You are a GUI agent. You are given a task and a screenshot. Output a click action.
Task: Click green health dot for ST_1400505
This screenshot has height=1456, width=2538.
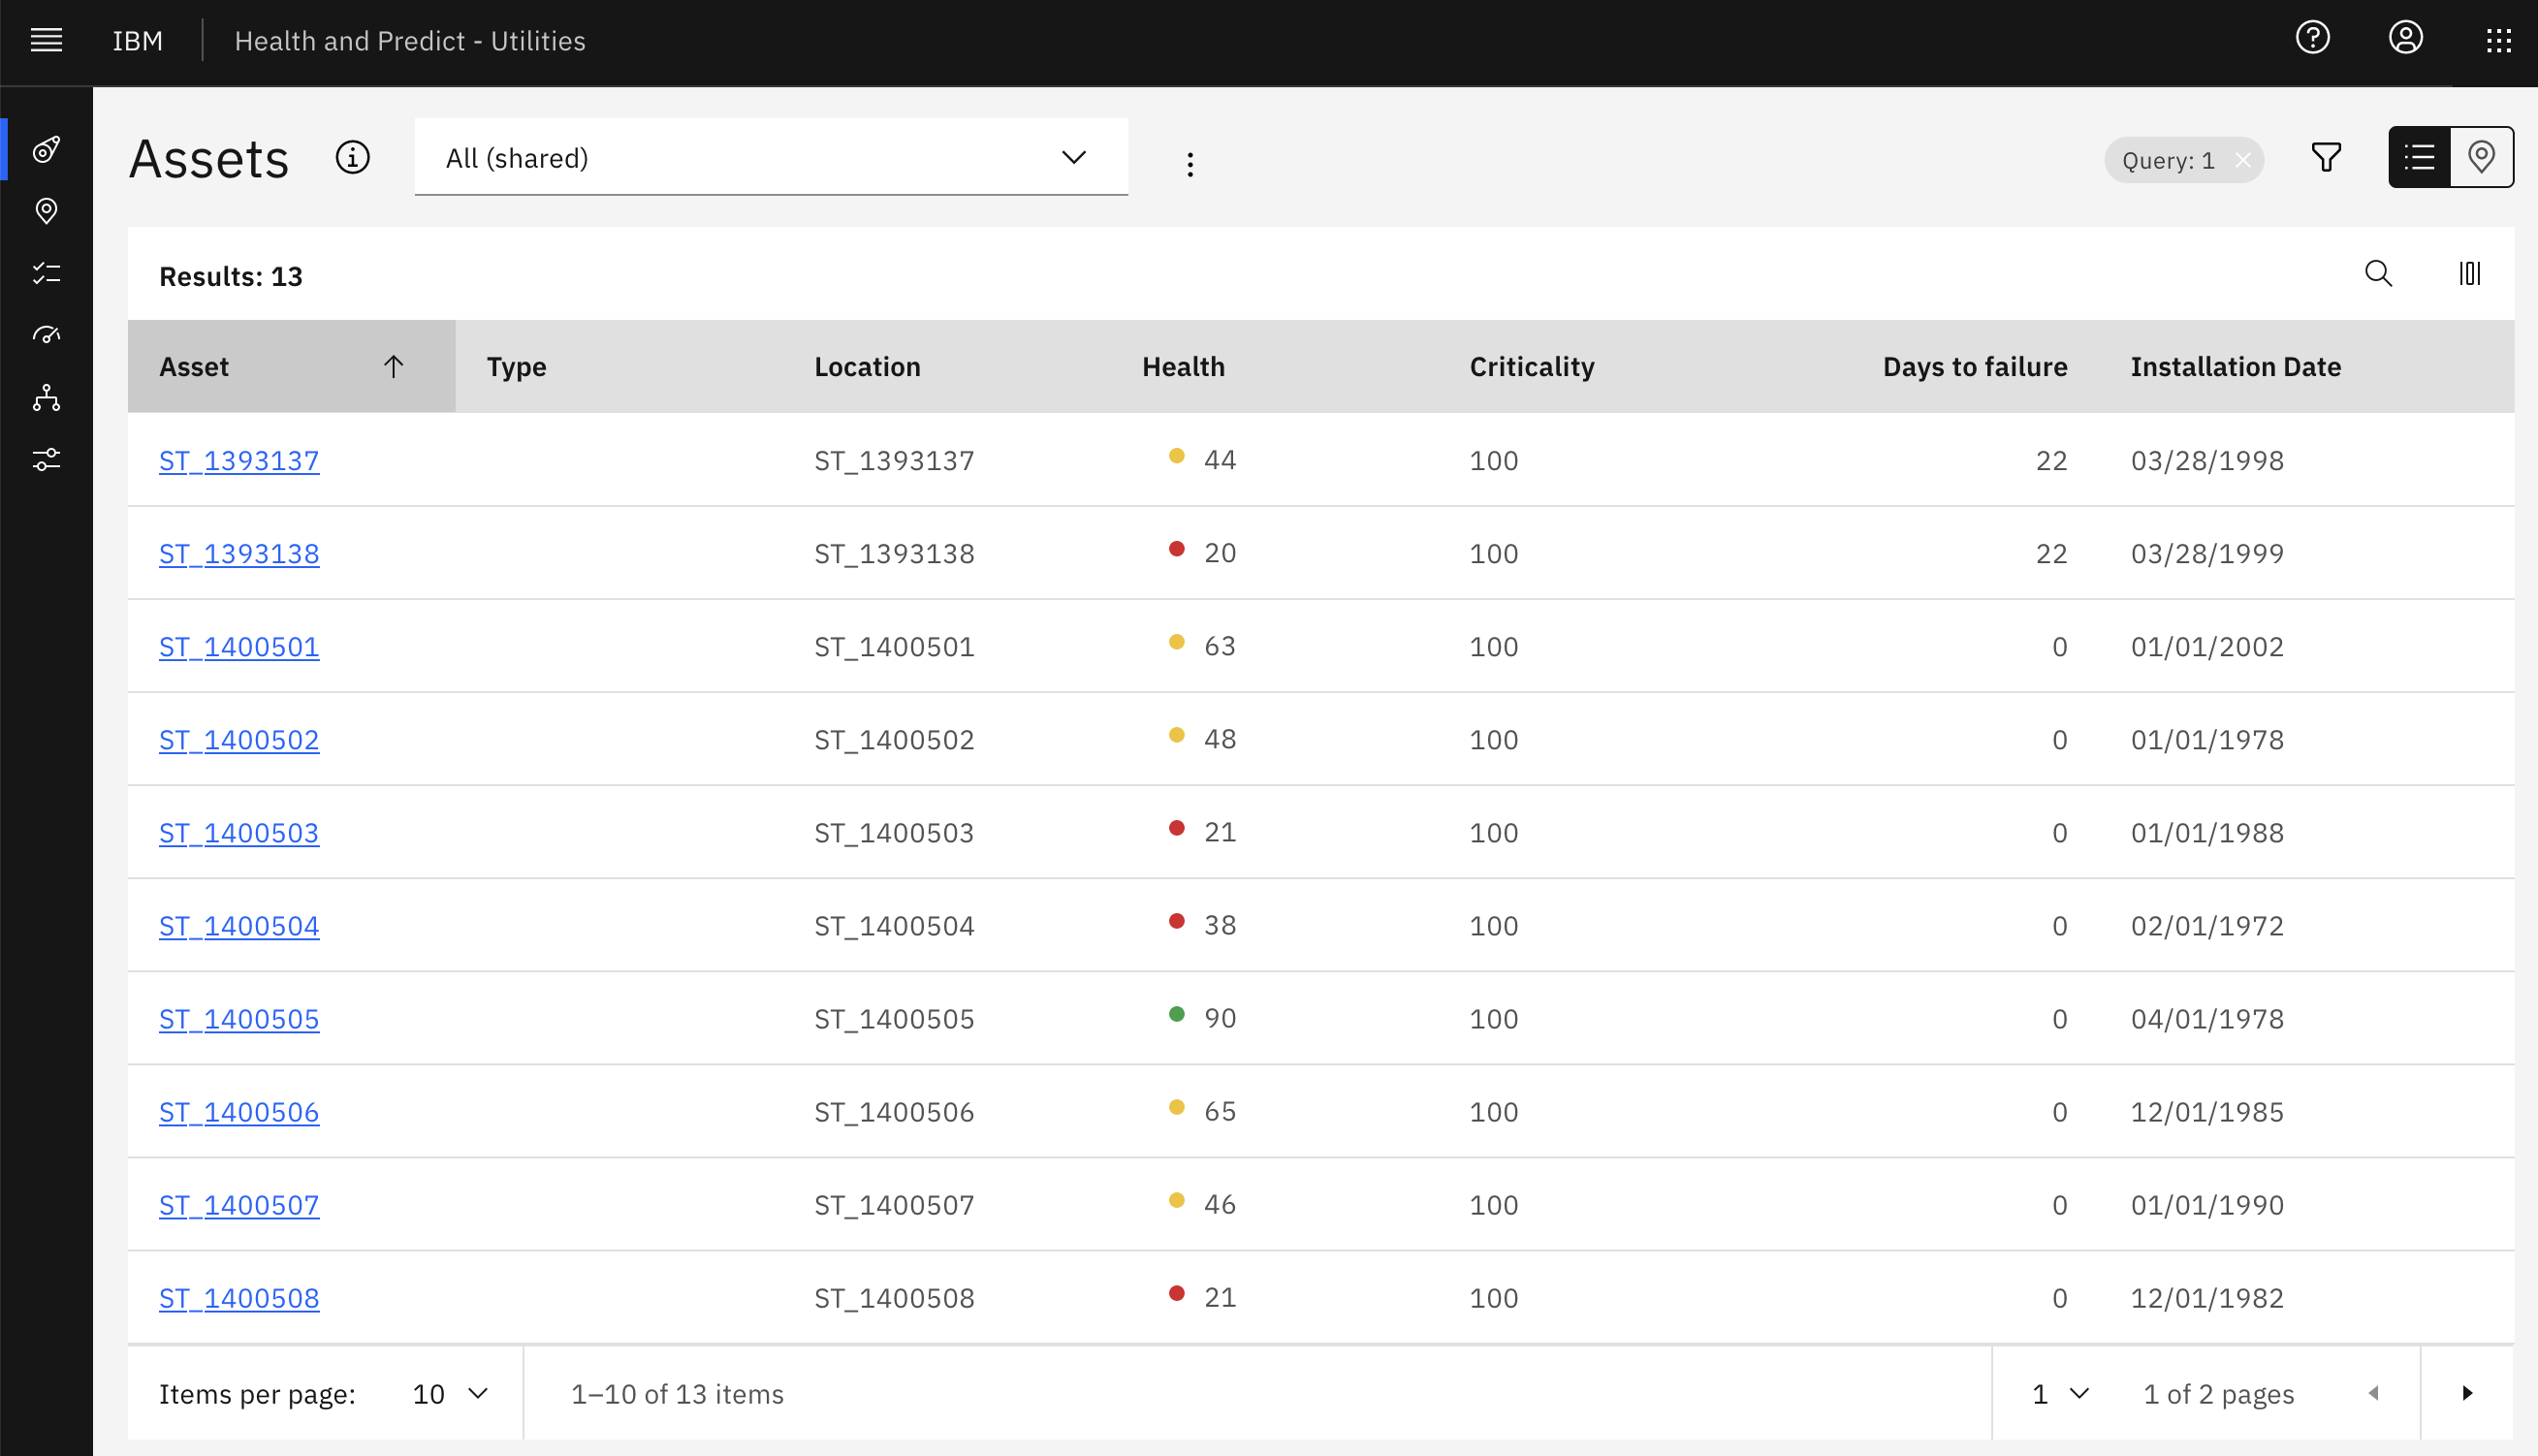[1176, 1014]
